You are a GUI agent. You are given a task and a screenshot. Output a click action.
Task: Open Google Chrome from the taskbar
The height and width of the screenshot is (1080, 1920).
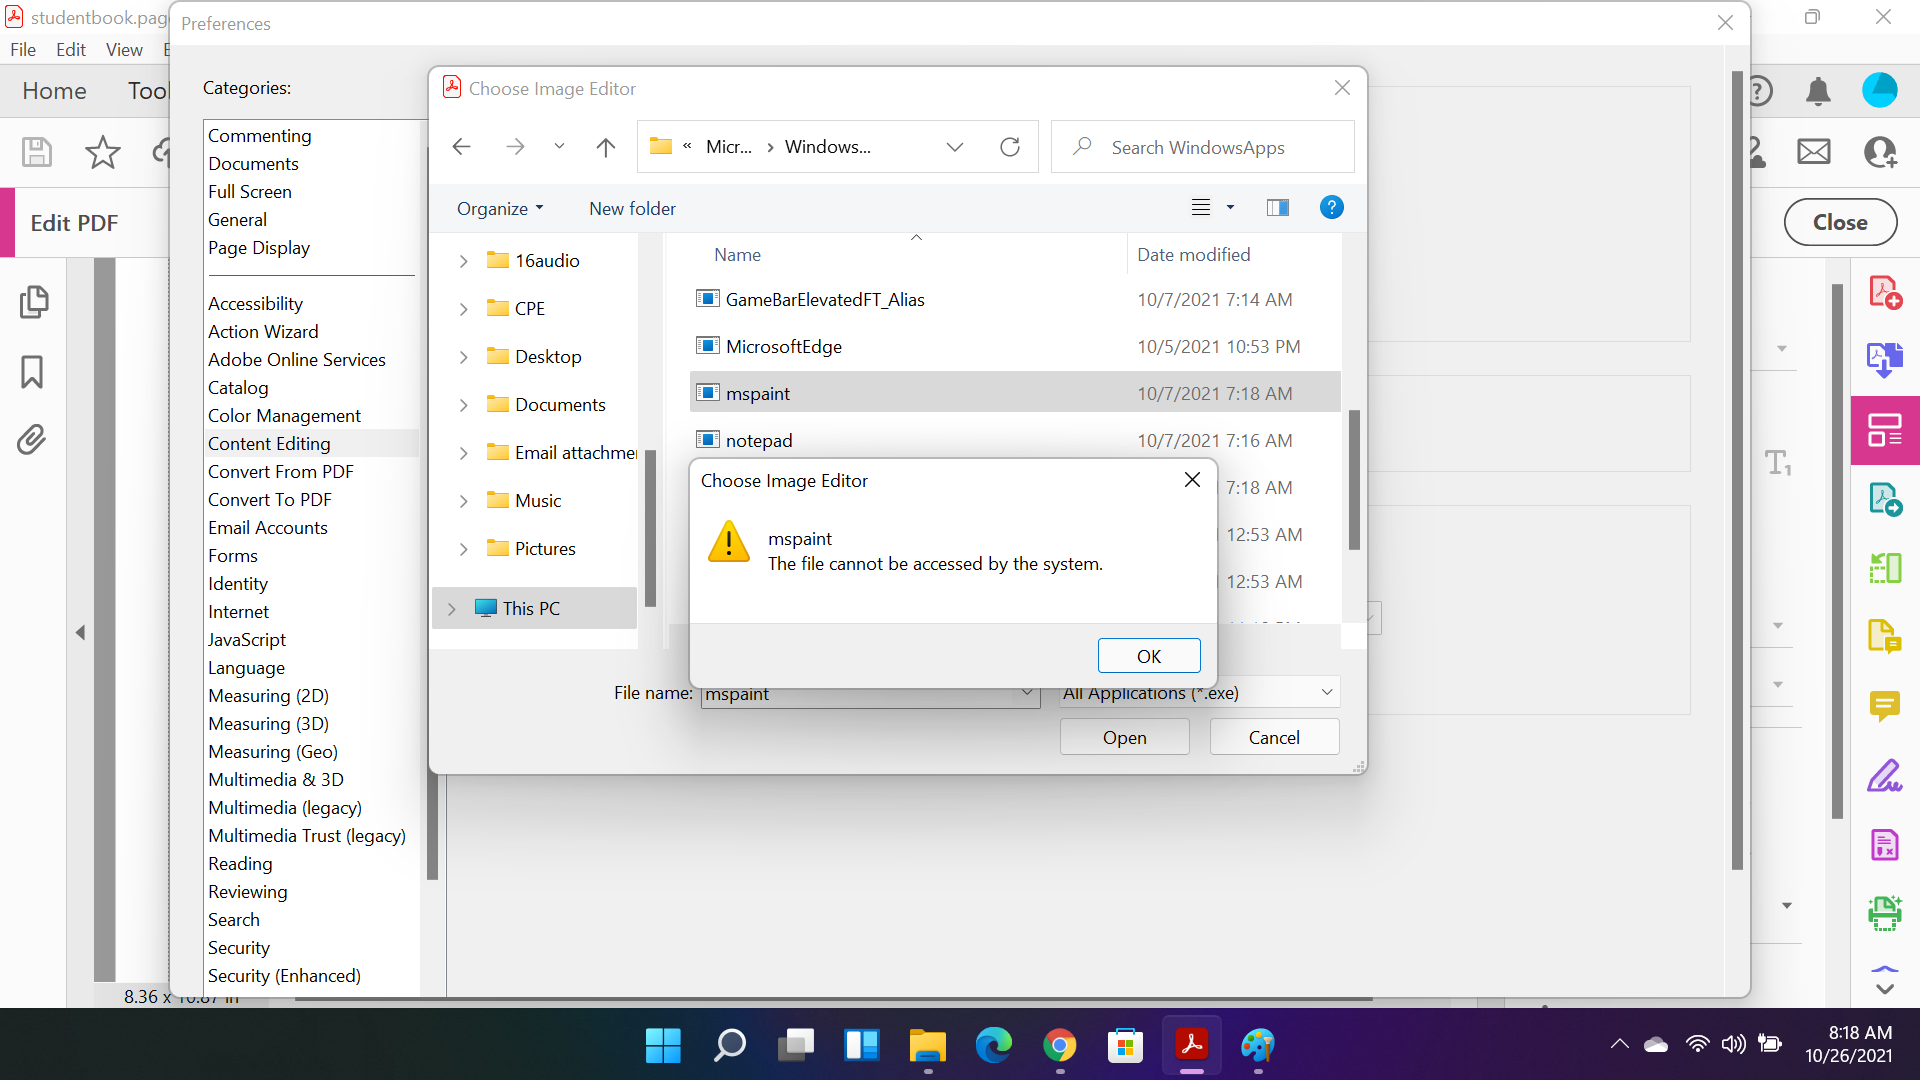(x=1059, y=1046)
